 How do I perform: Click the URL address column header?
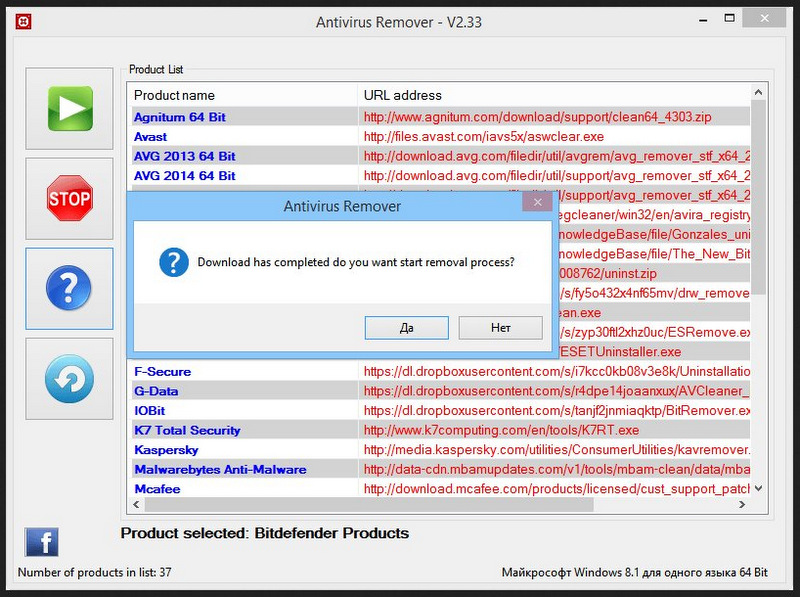pos(554,95)
